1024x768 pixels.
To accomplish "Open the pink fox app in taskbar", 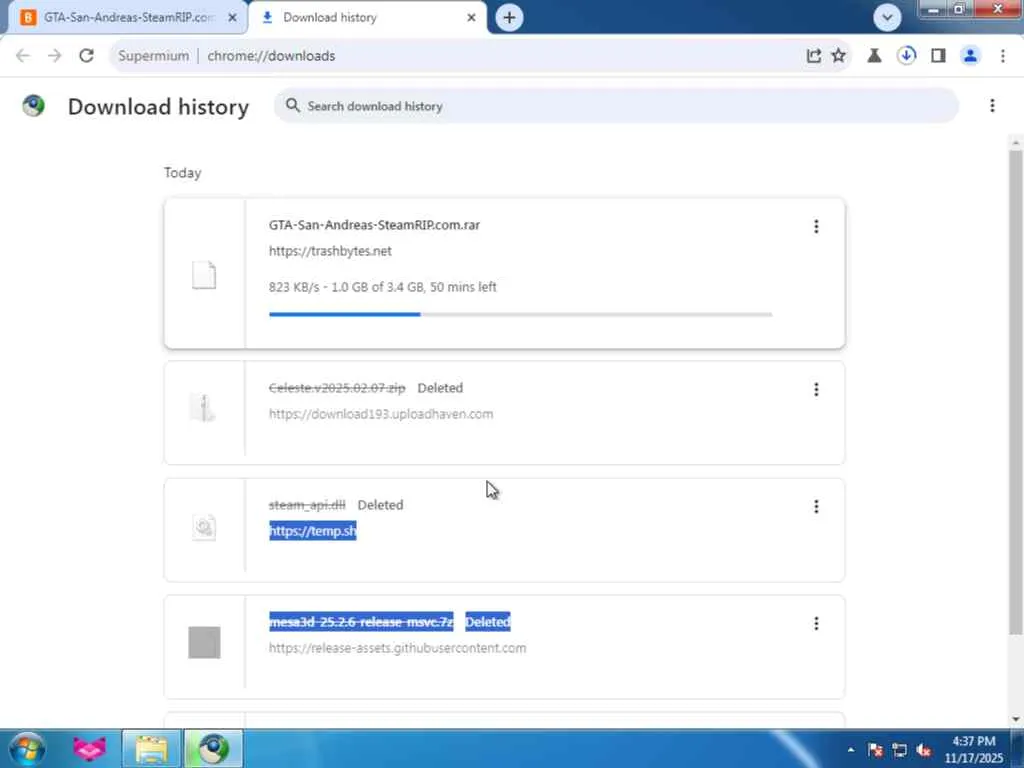I will point(89,748).
